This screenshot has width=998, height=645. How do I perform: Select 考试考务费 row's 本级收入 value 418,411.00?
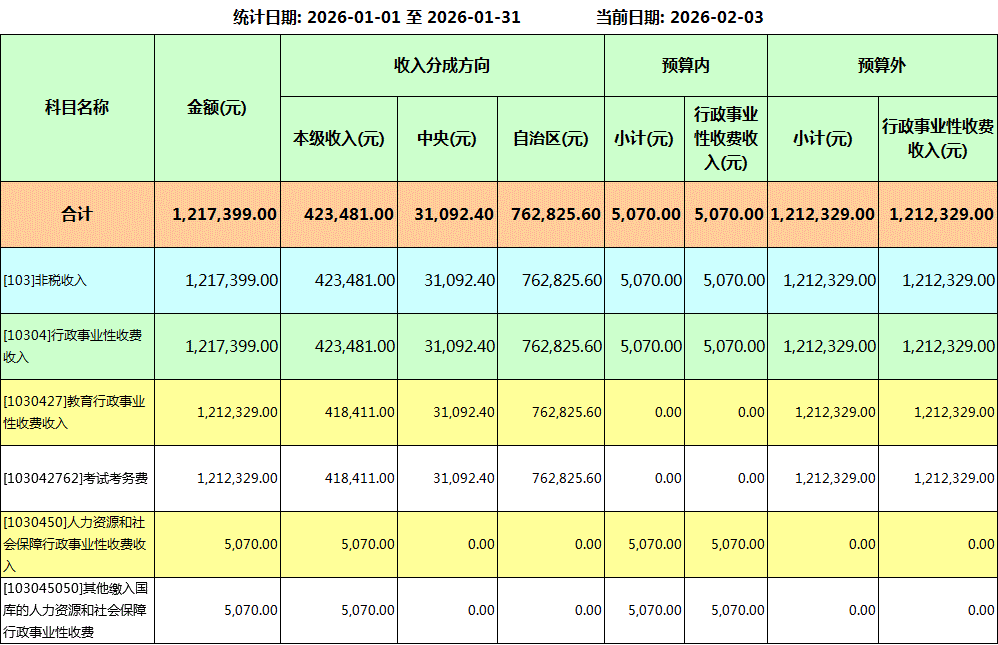coord(360,479)
